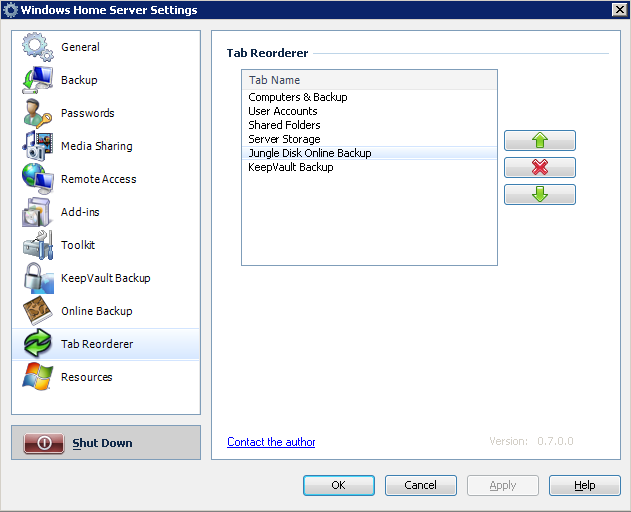Remove selected tab with red X button
631x512 pixels.
coord(540,167)
